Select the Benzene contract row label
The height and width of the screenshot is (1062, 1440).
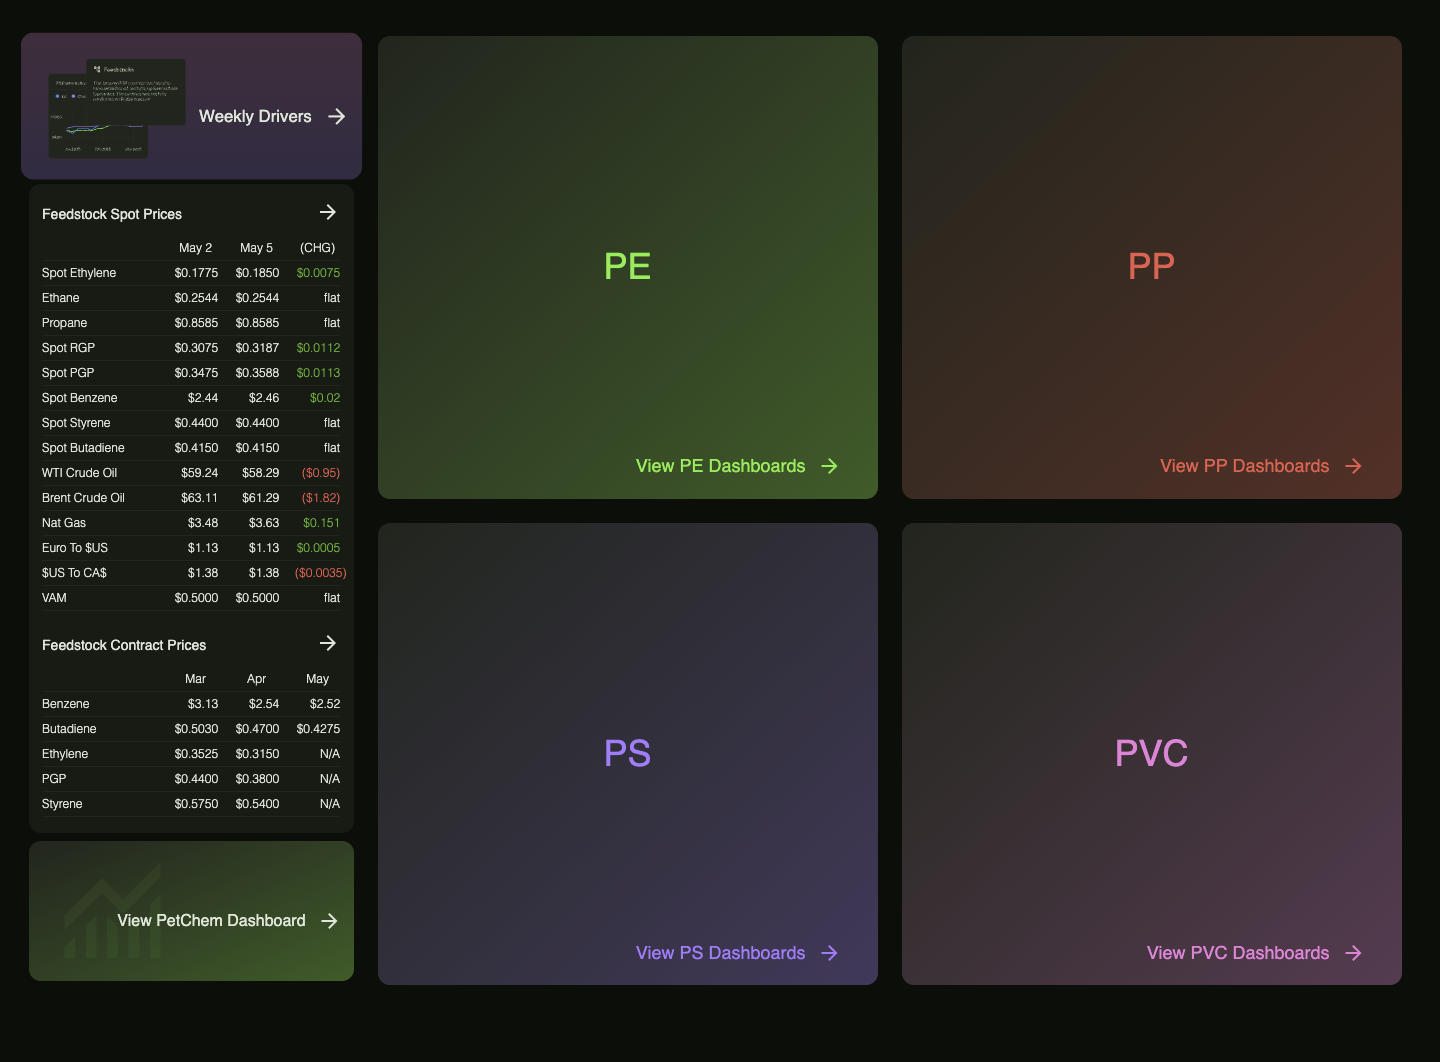click(x=65, y=704)
